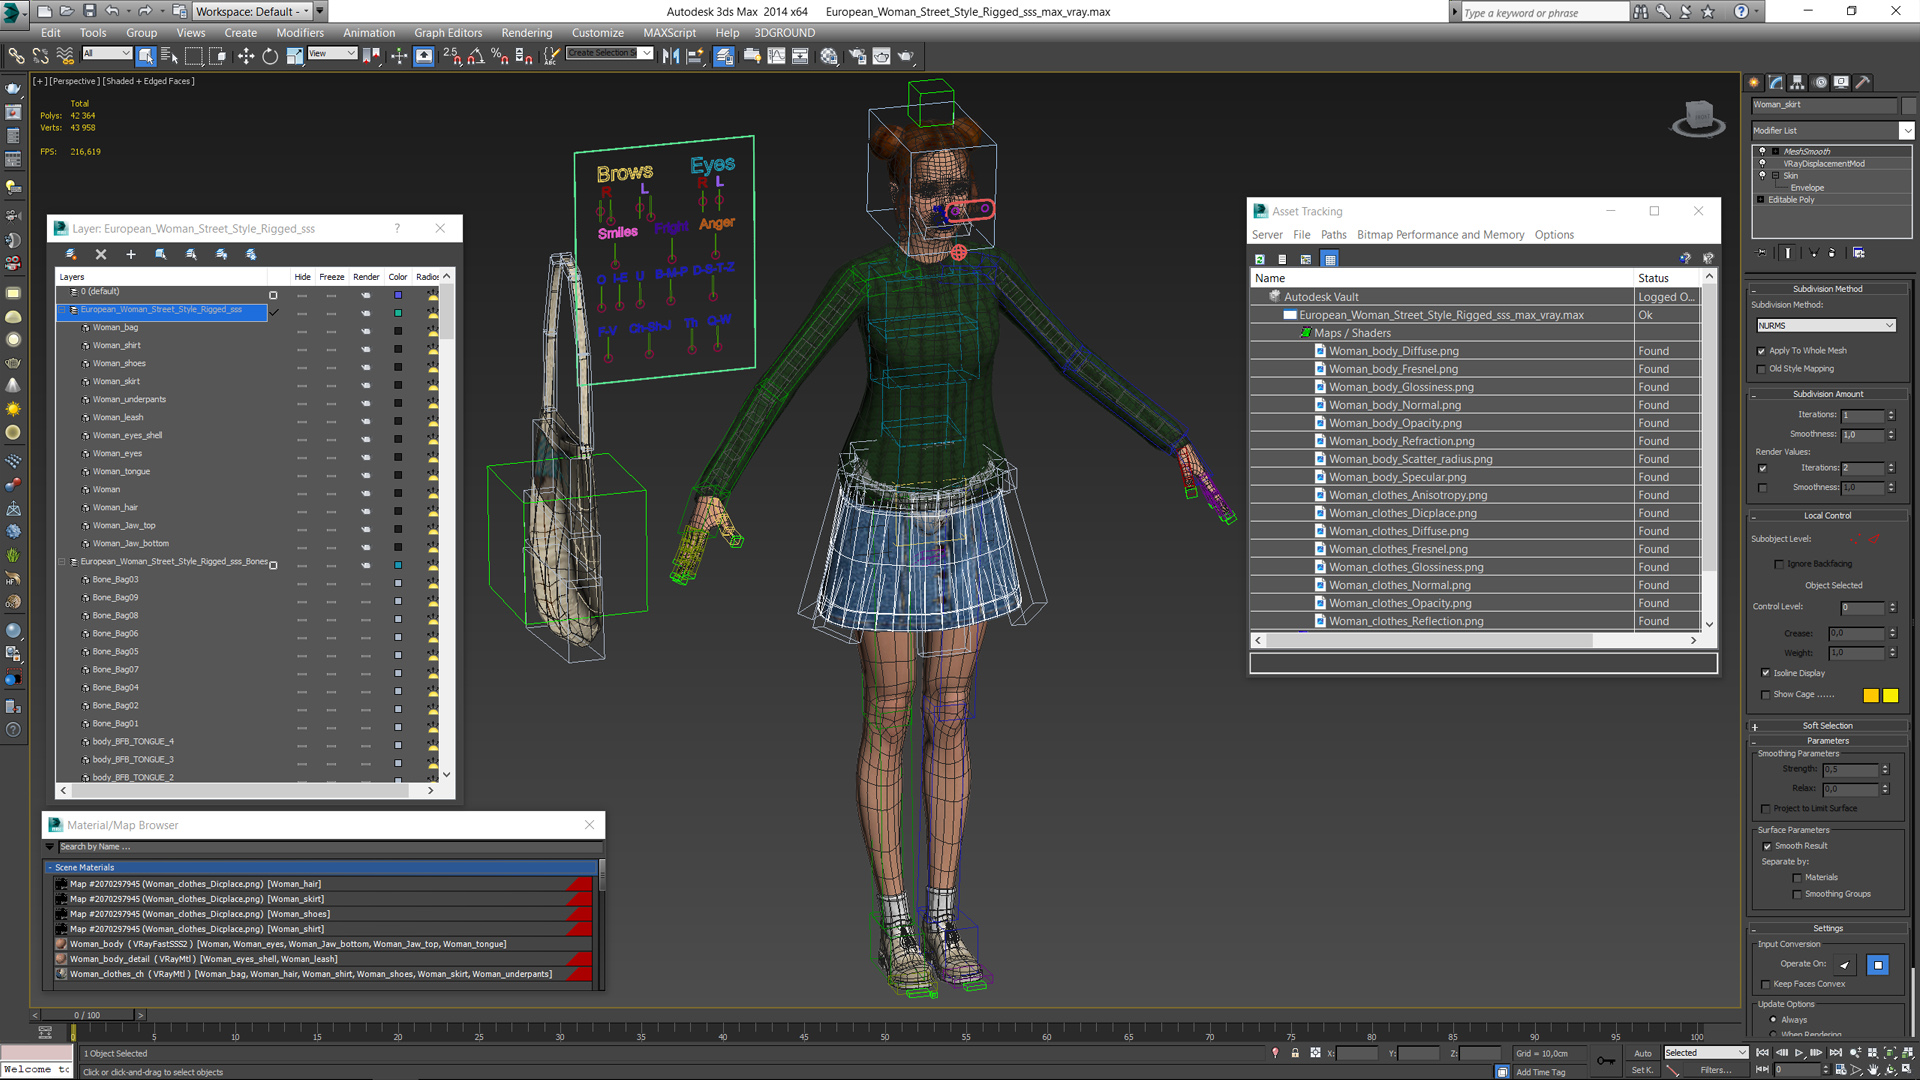1920x1080 pixels.
Task: Click Add Time Tag
Action: pos(1541,1072)
